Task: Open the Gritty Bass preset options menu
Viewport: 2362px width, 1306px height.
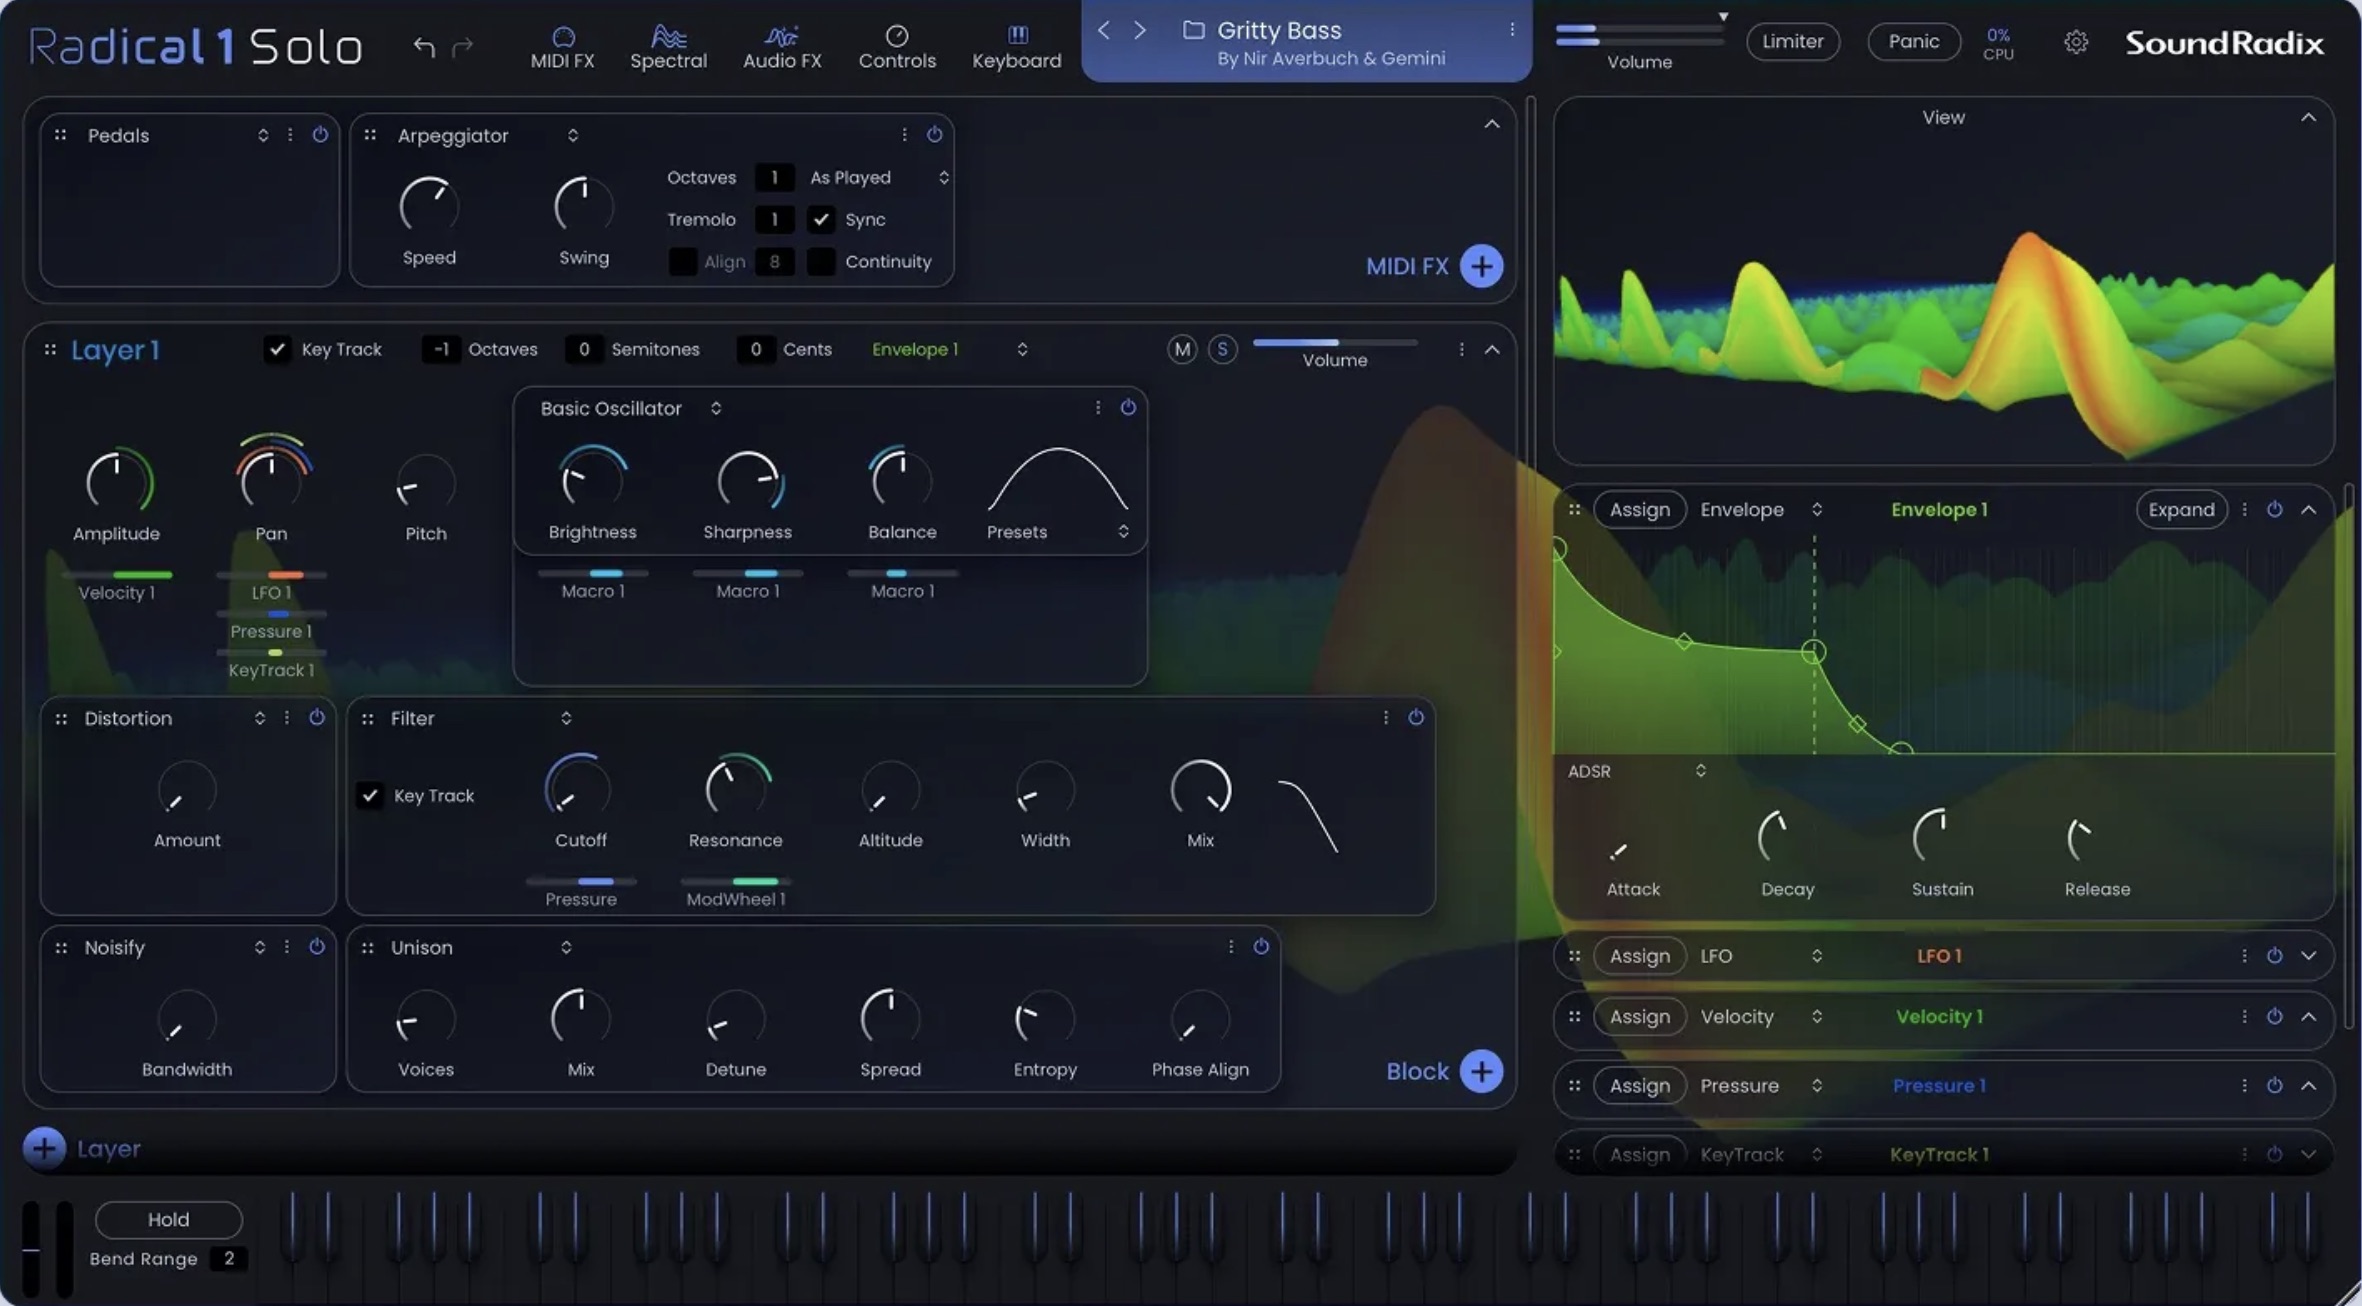Action: pos(1512,30)
